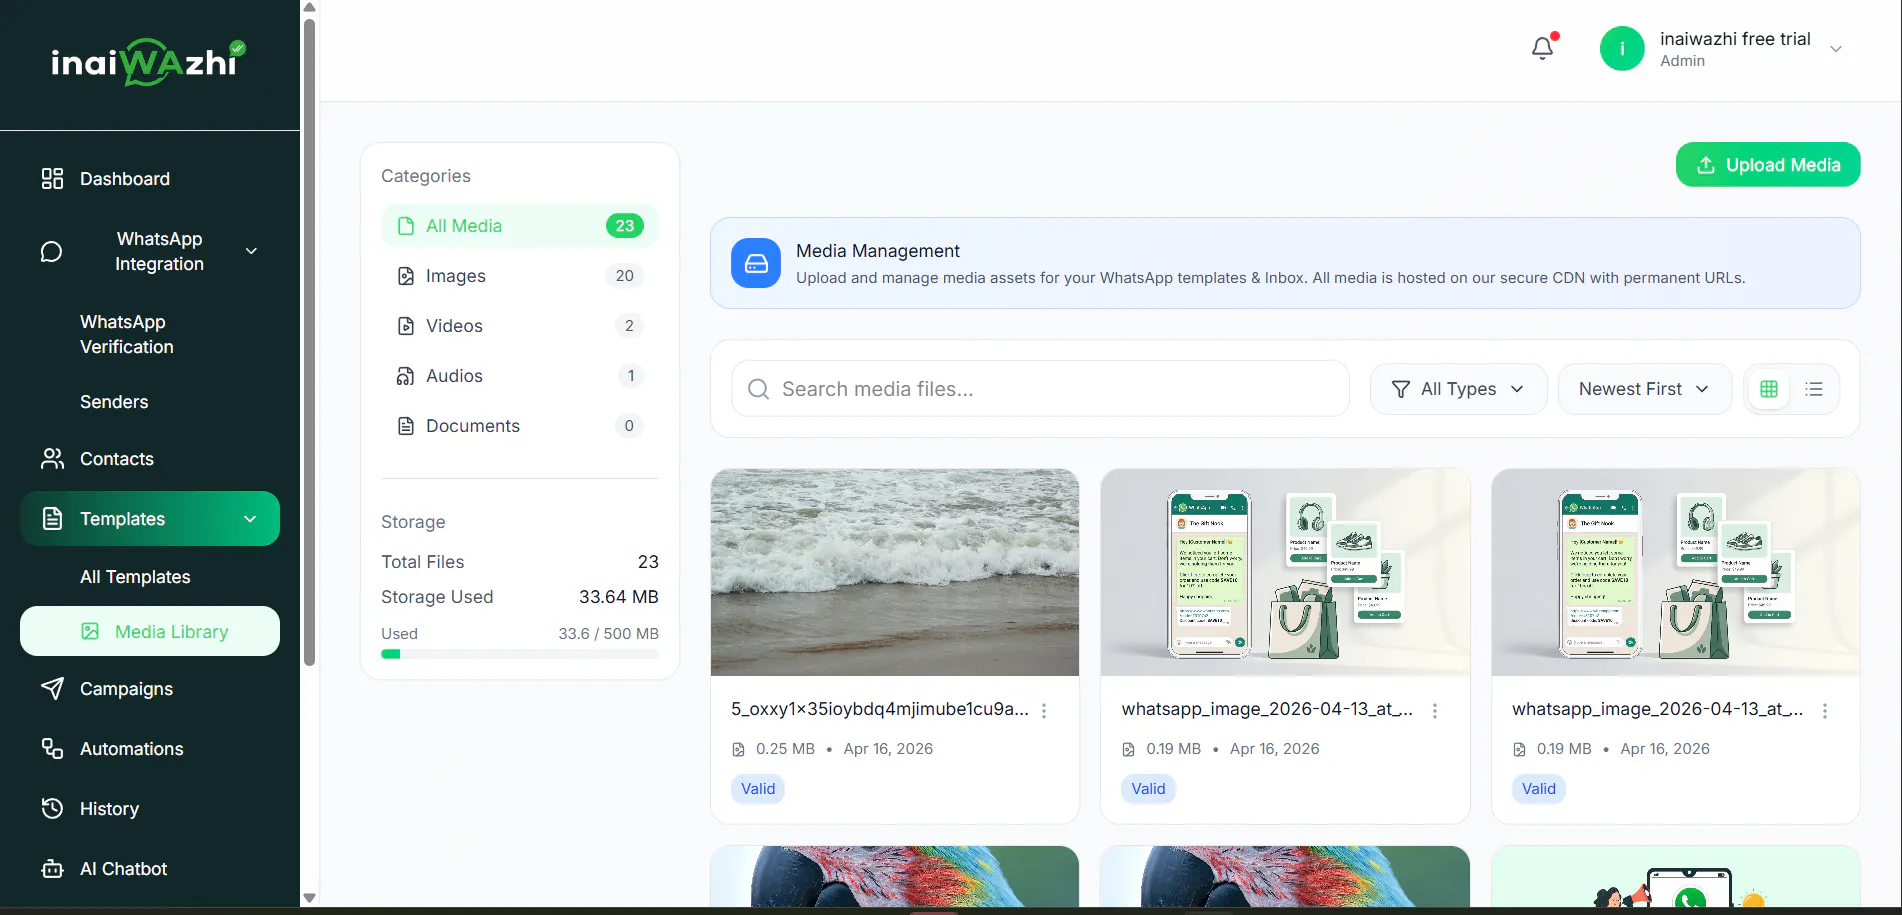The image size is (1902, 915).
Task: Click the Dashboard grid icon
Action: click(x=52, y=179)
